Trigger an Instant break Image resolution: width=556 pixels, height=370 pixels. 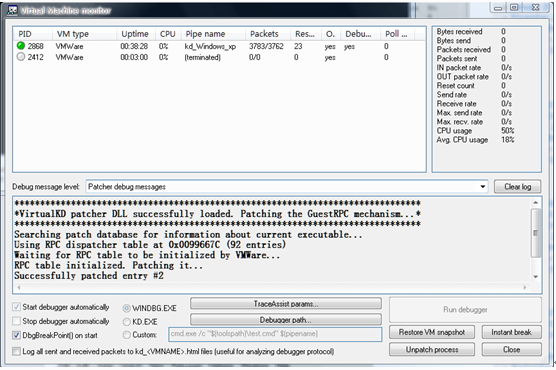[511, 332]
